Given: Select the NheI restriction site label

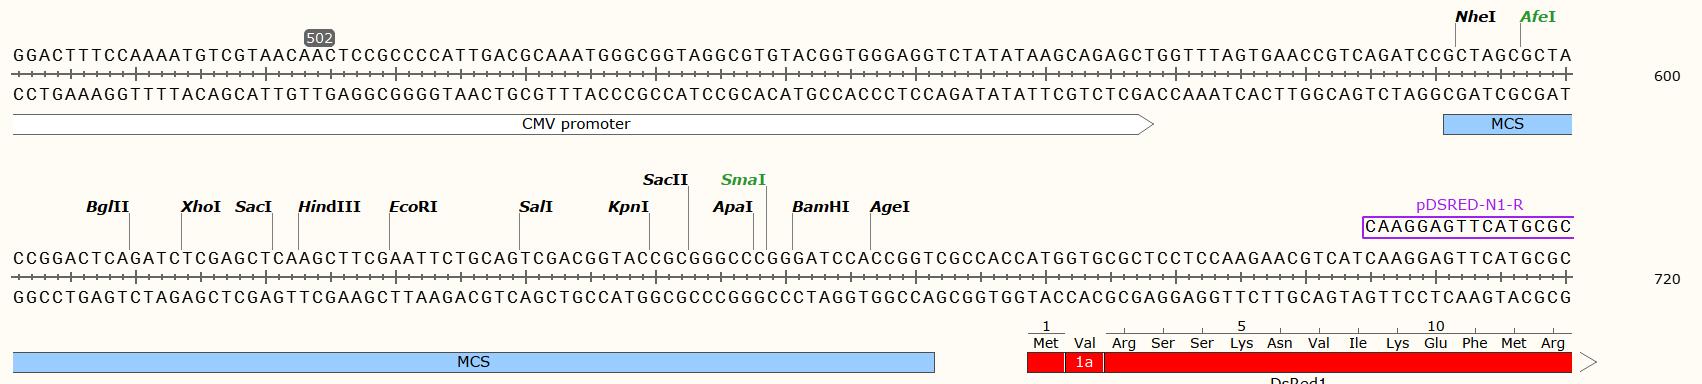Looking at the screenshot, I should pos(1475,17).
